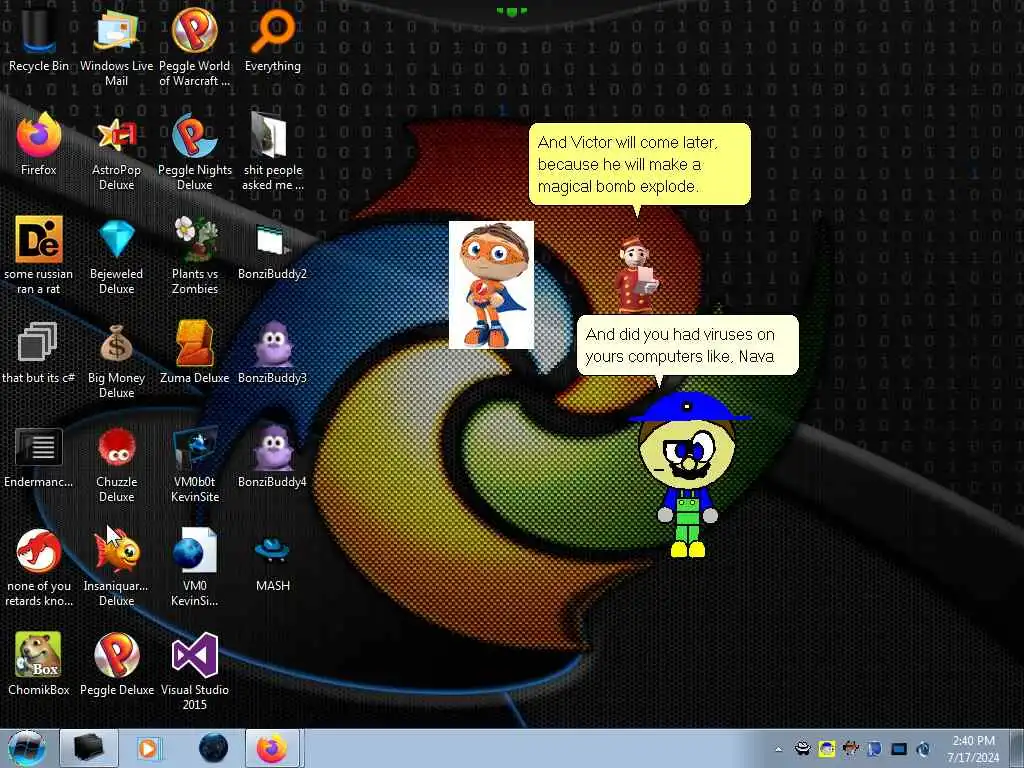
Task: Click the black box app in taskbar
Action: point(89,748)
